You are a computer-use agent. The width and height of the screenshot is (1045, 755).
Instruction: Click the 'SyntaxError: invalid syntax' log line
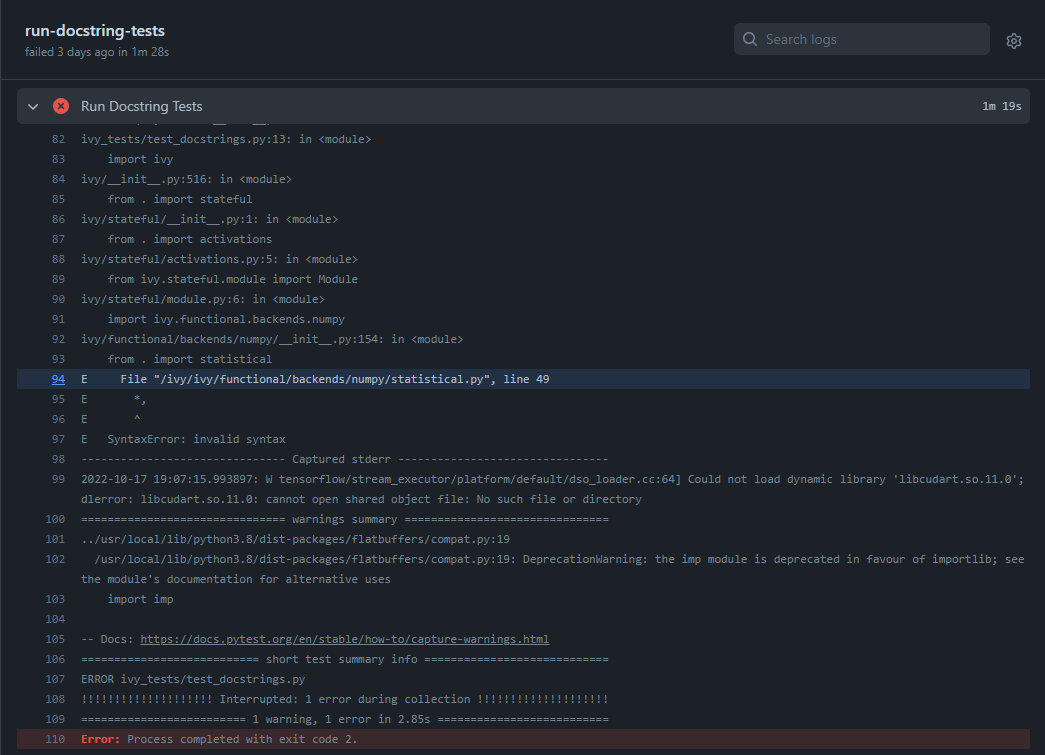pos(196,439)
